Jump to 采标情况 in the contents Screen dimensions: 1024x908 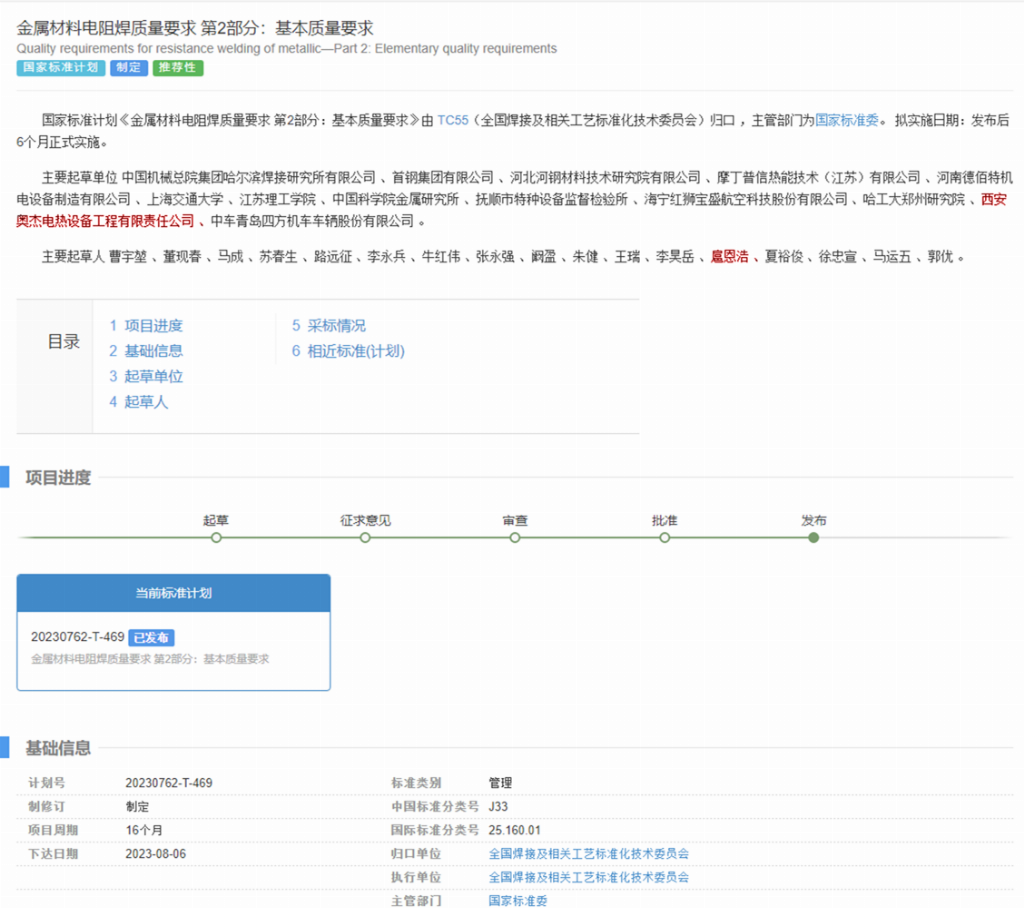(x=329, y=326)
